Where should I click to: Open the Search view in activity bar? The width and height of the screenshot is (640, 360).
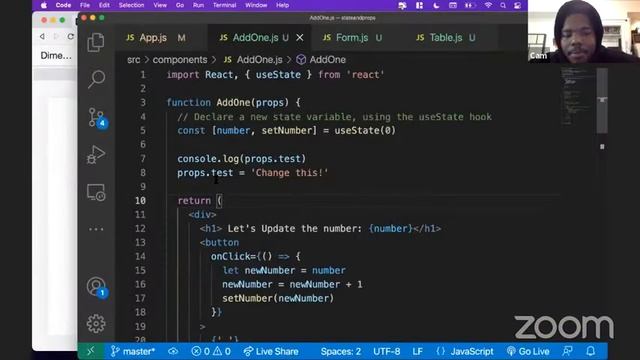point(96,79)
